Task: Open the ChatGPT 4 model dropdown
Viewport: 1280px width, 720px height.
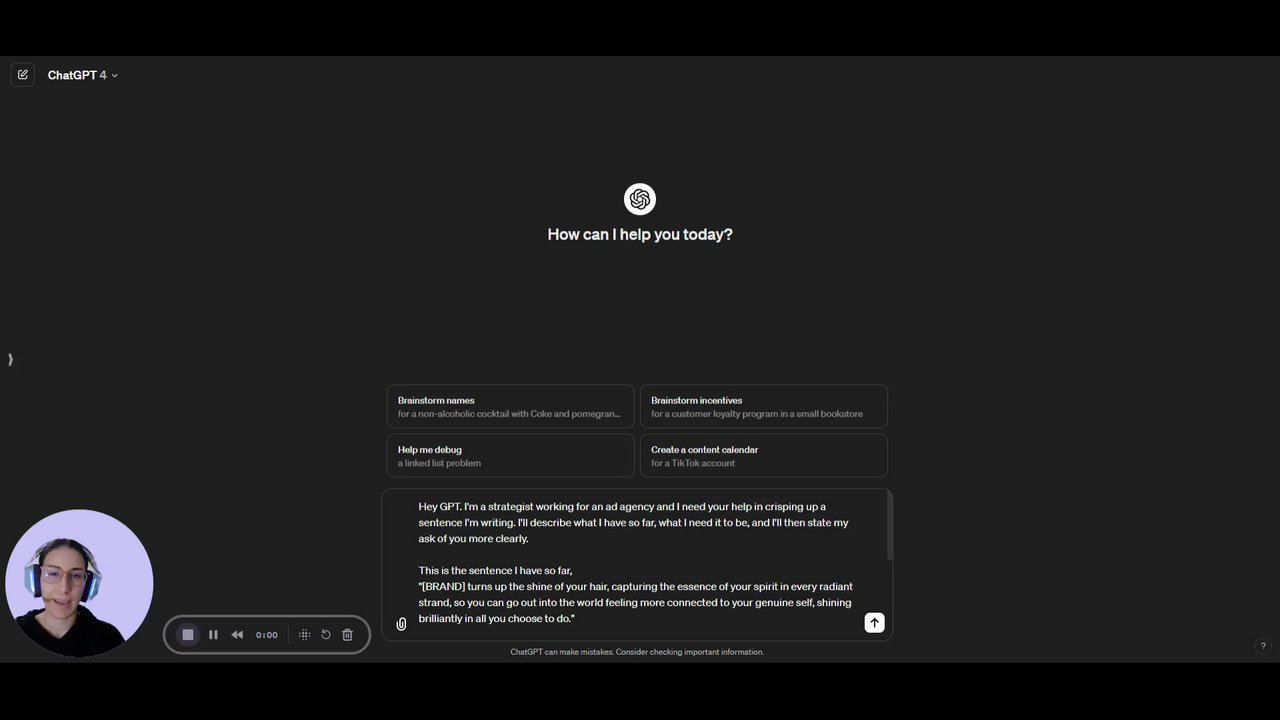Action: tap(82, 75)
